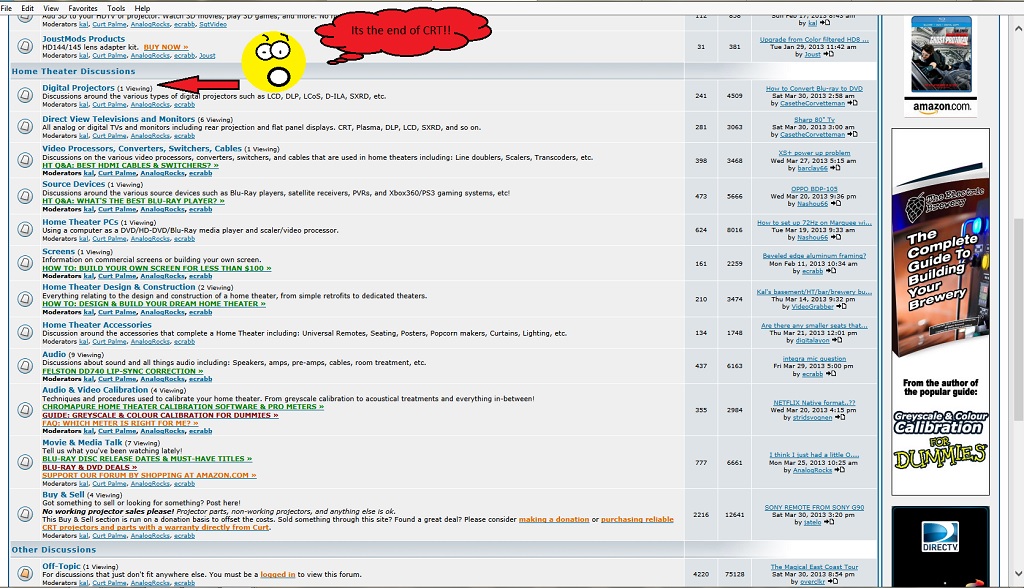Click the status icon beside Video Processors, Converters forum
The width and height of the screenshot is (1024, 588).
click(x=25, y=160)
